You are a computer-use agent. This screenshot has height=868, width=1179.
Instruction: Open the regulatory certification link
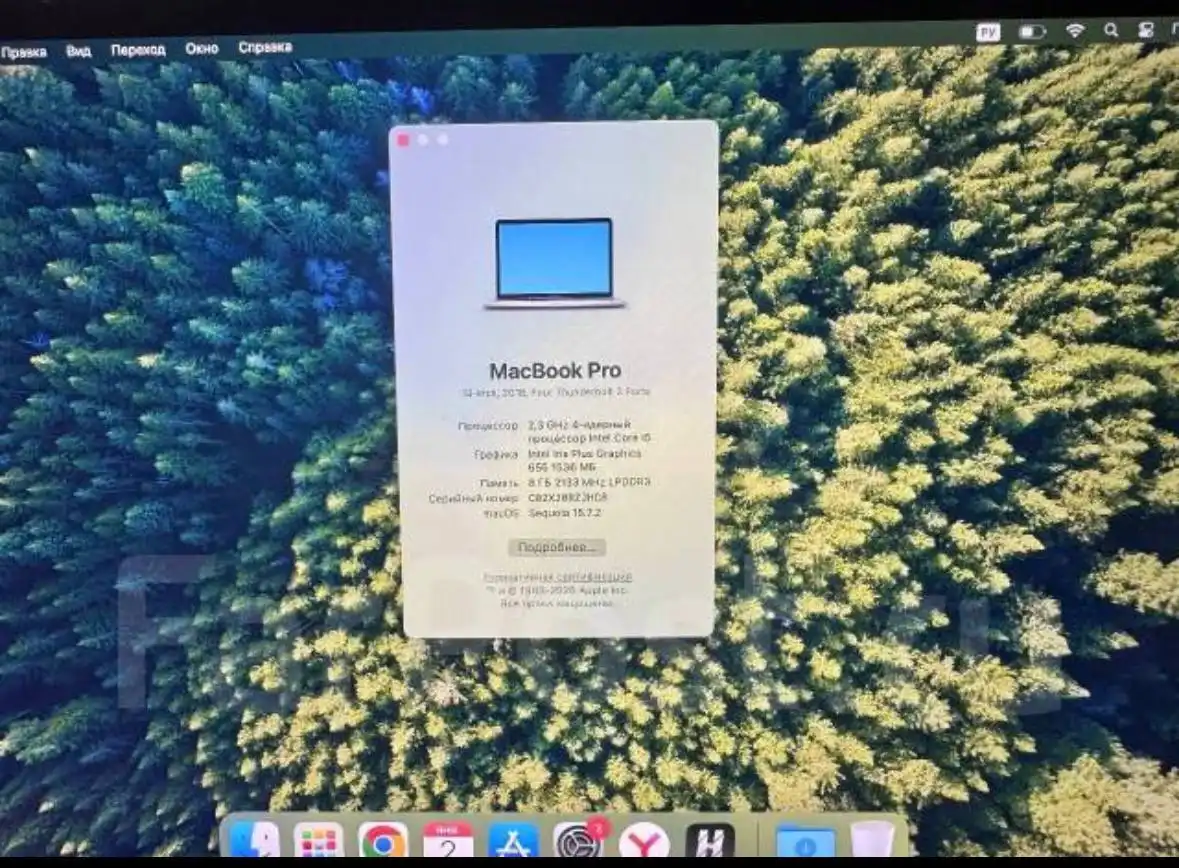point(557,577)
